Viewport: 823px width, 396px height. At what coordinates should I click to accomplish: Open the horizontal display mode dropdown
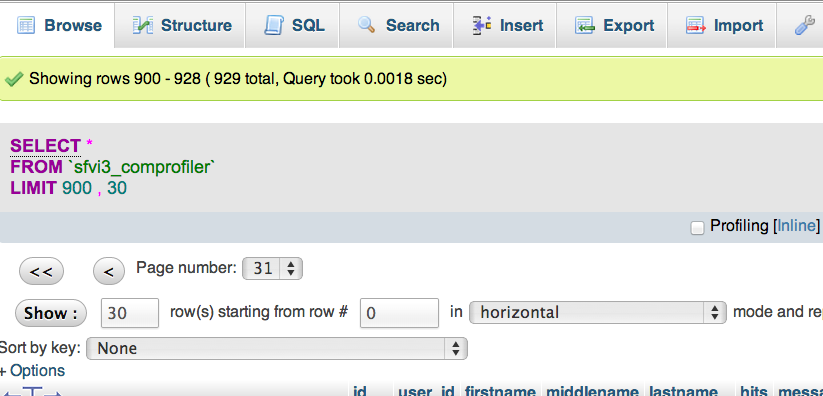coord(597,312)
